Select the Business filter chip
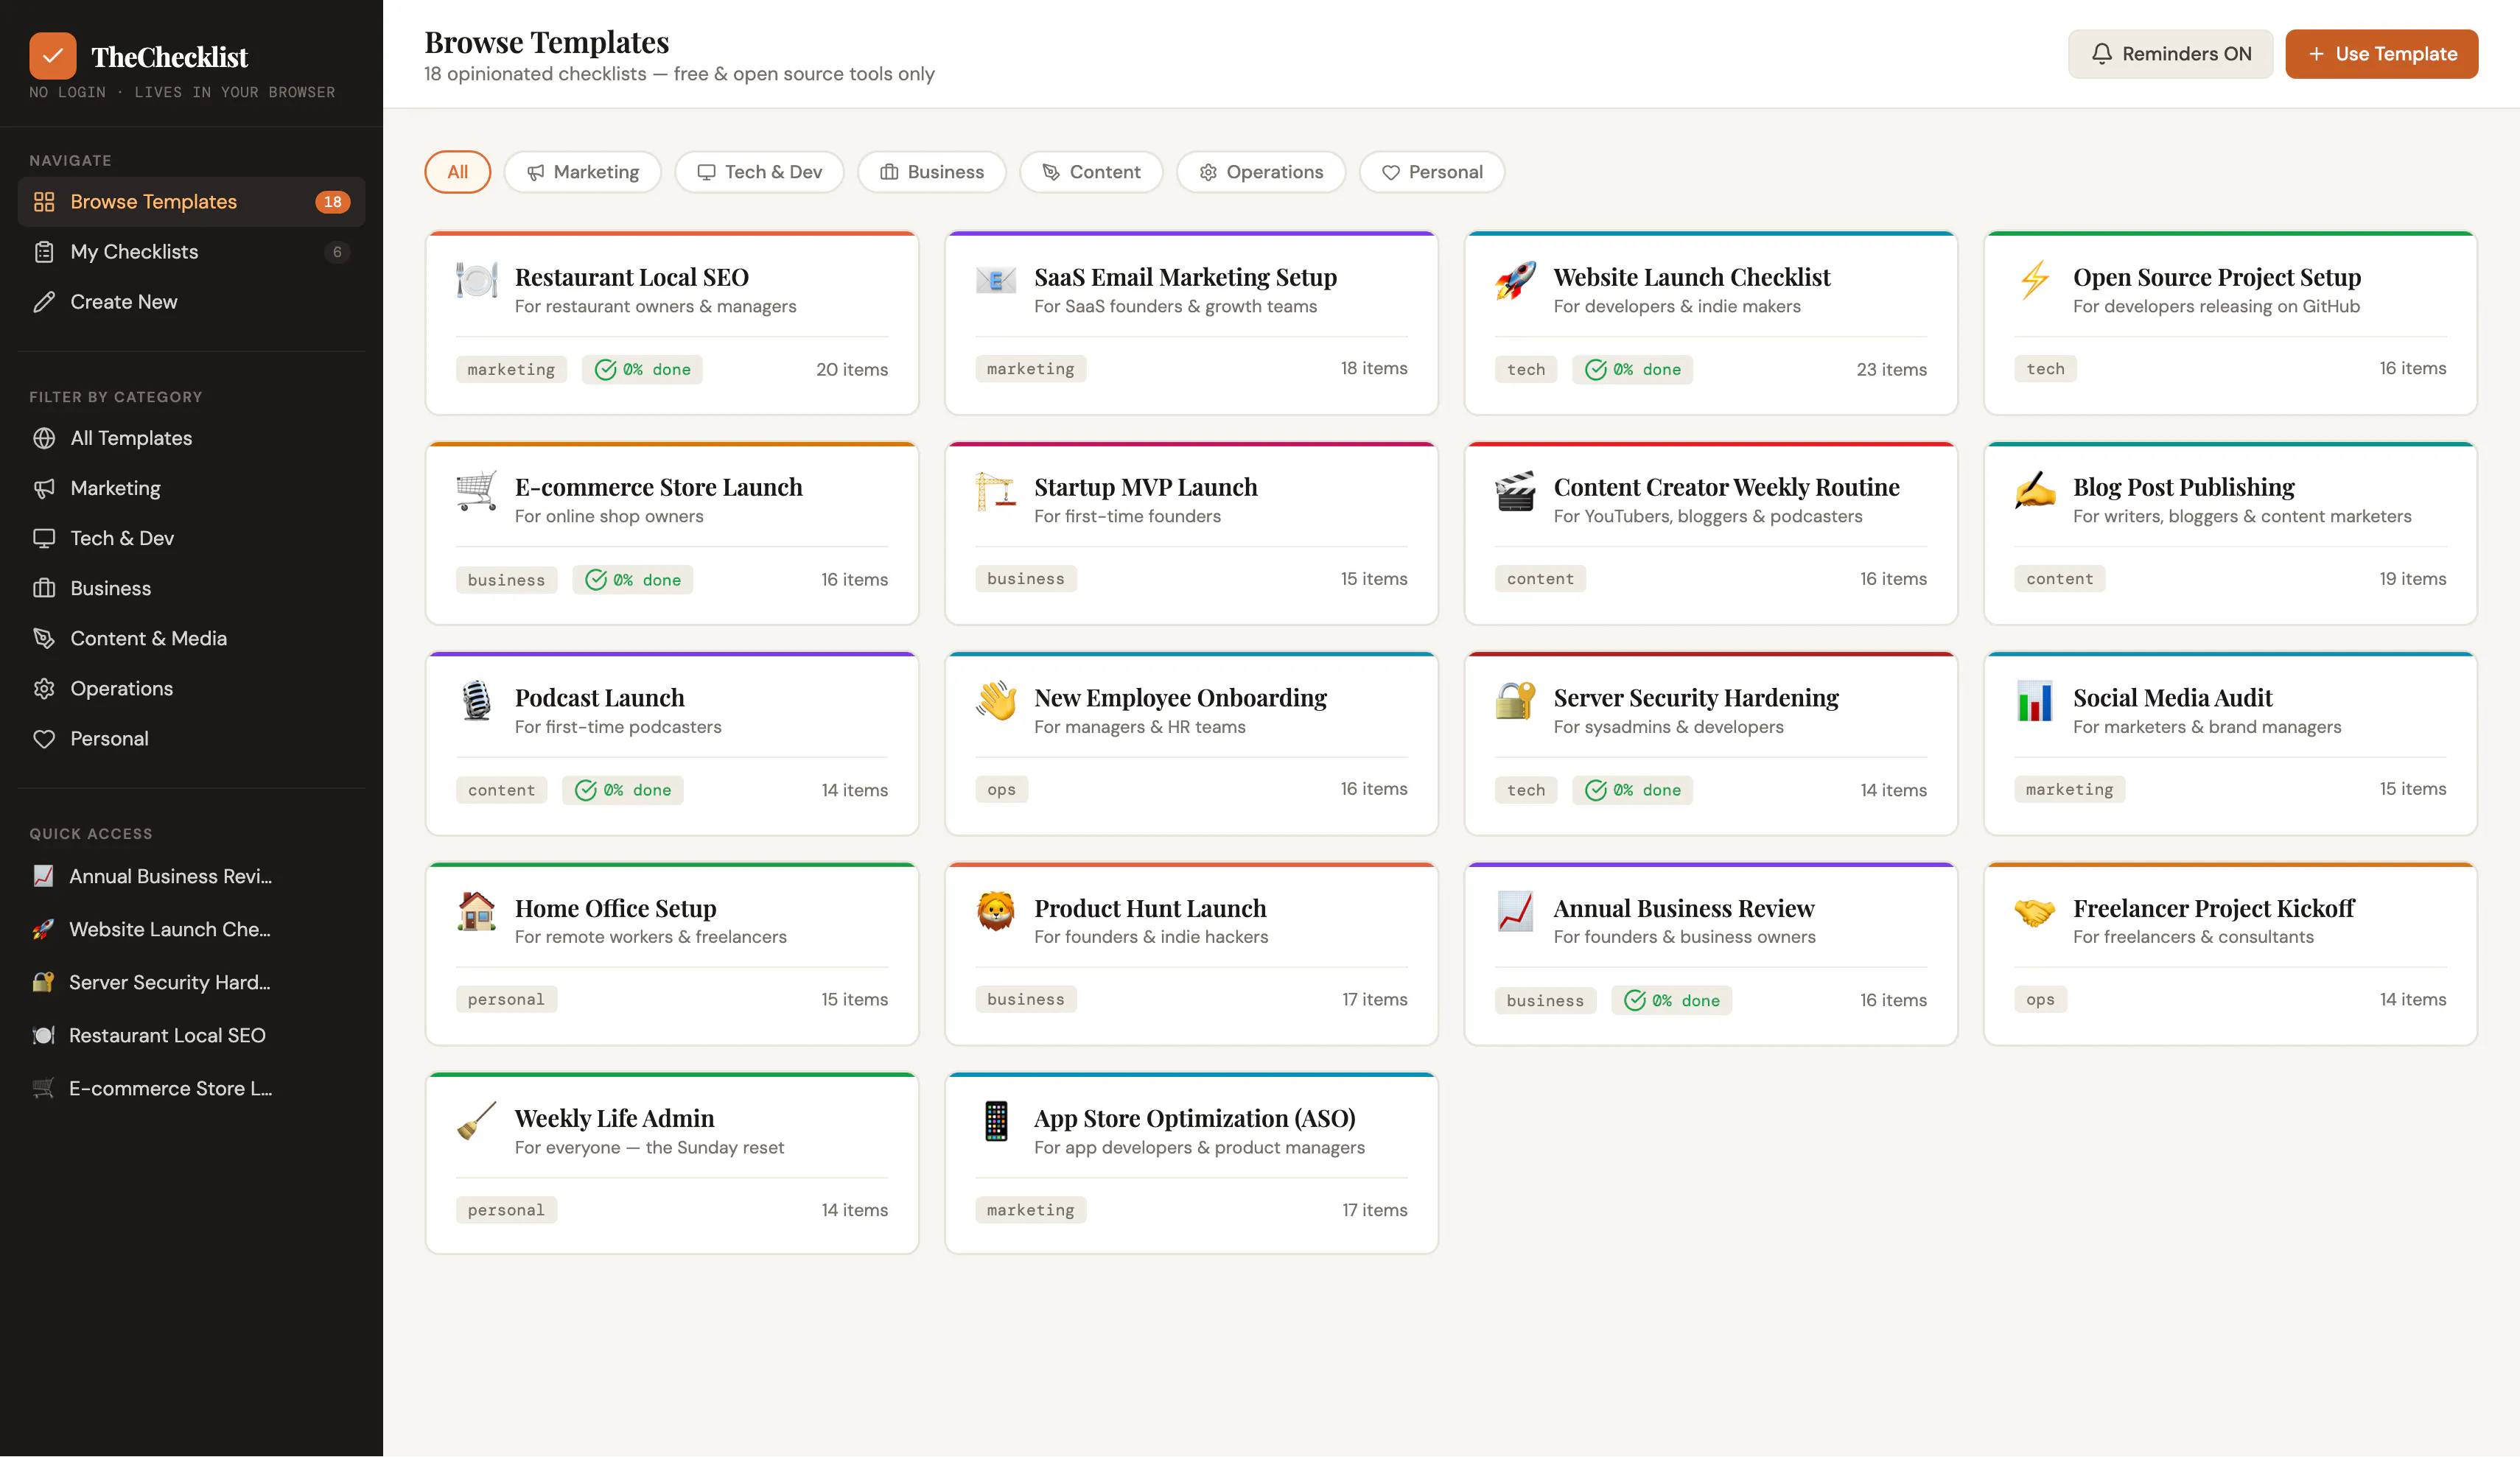The image size is (2520, 1457). point(931,172)
